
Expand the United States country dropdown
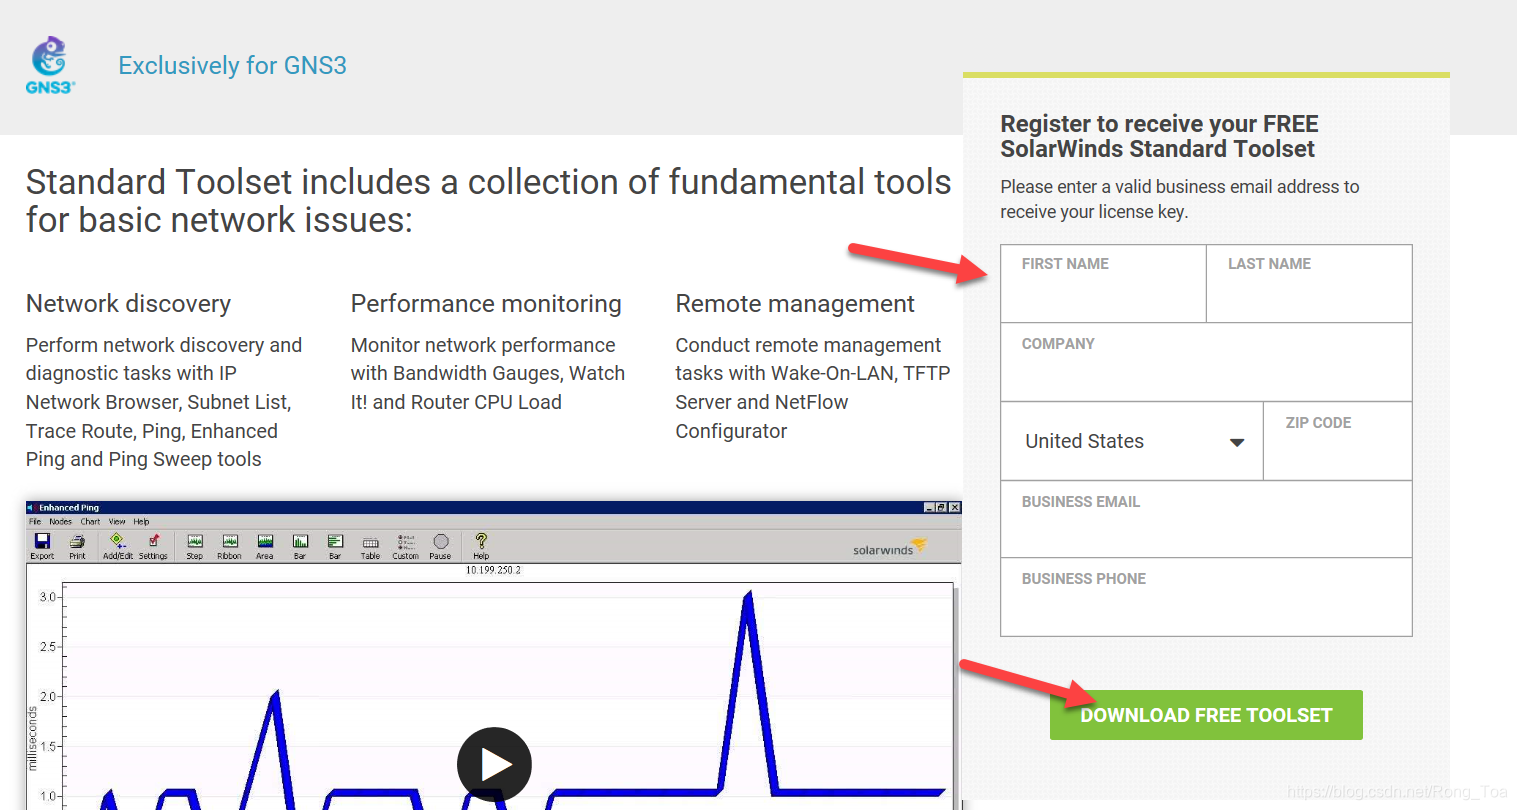pyautogui.click(x=1132, y=441)
